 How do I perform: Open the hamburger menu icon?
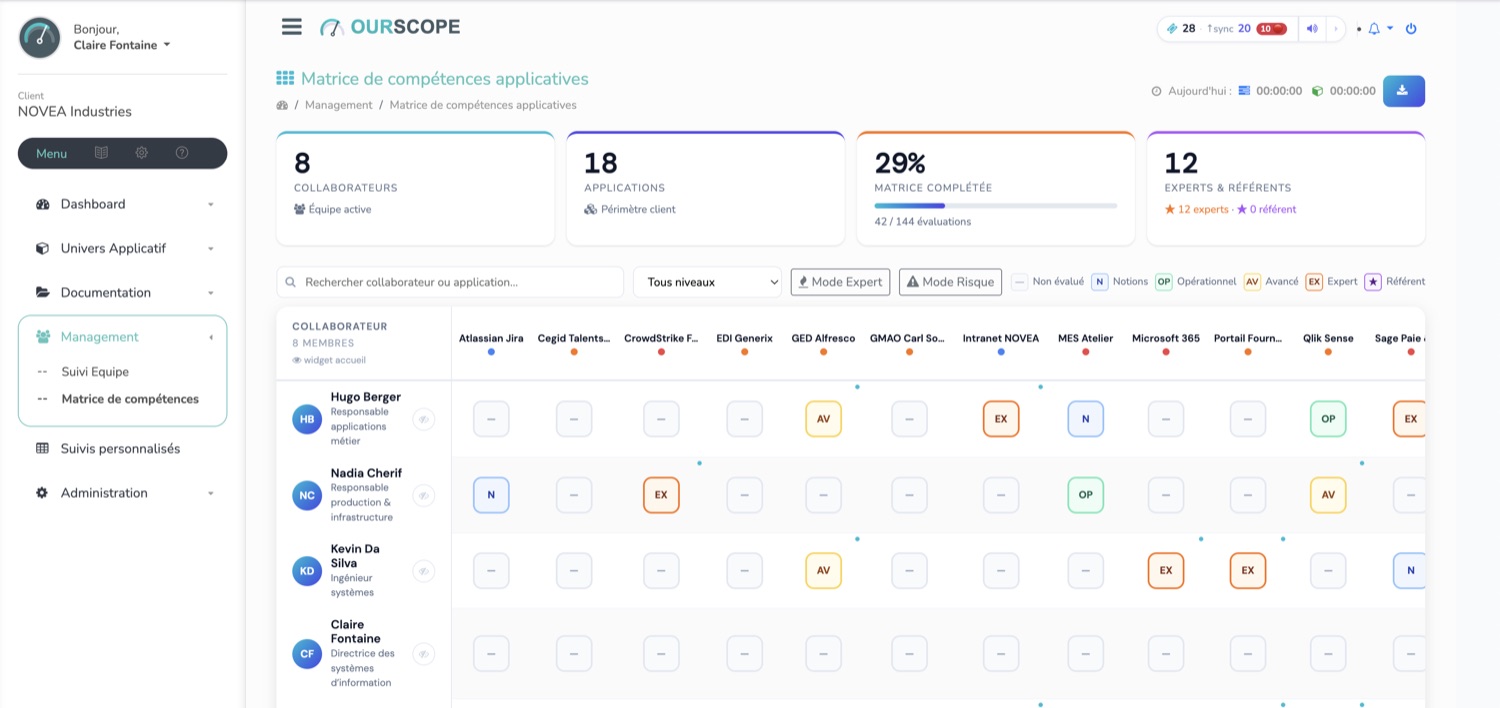point(291,27)
